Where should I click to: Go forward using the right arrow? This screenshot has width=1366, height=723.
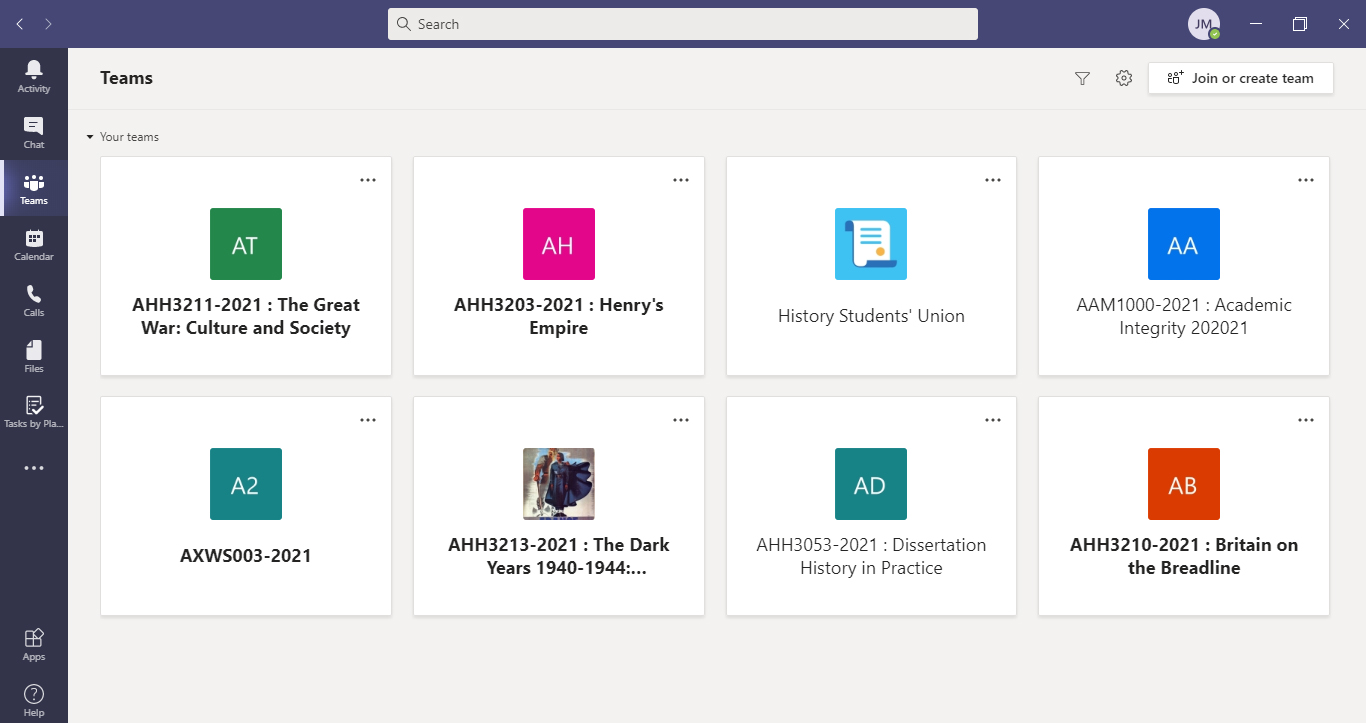(x=49, y=24)
